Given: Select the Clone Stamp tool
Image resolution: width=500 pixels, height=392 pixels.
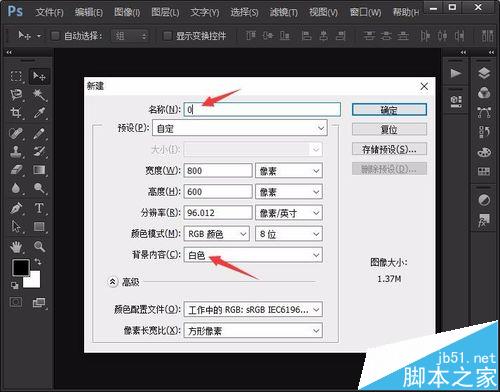Looking at the screenshot, I should click(16, 152).
